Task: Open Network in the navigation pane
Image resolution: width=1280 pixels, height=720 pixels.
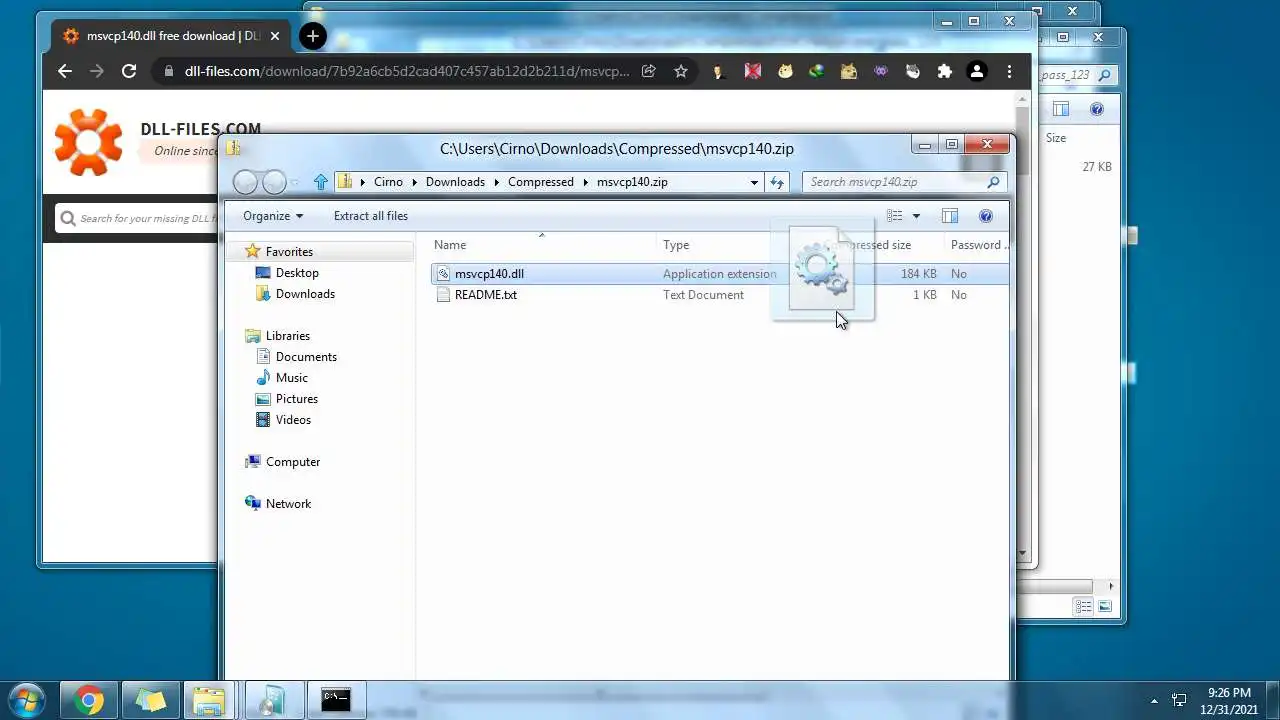Action: [x=288, y=504]
